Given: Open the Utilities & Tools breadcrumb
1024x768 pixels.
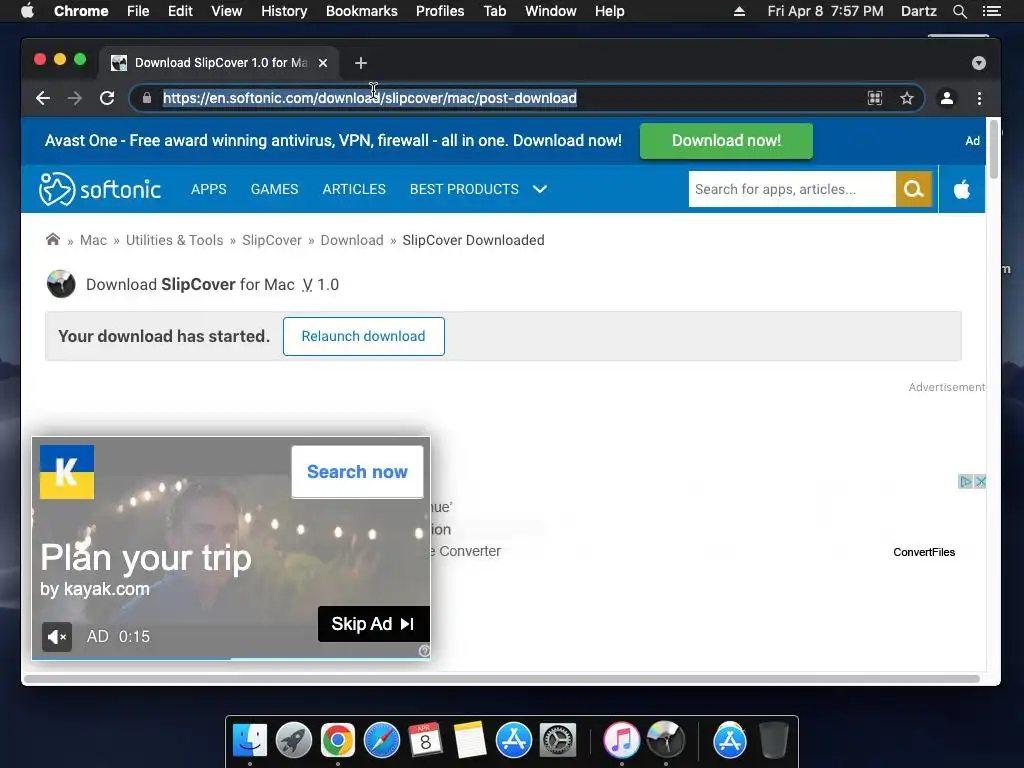Looking at the screenshot, I should click(x=174, y=240).
